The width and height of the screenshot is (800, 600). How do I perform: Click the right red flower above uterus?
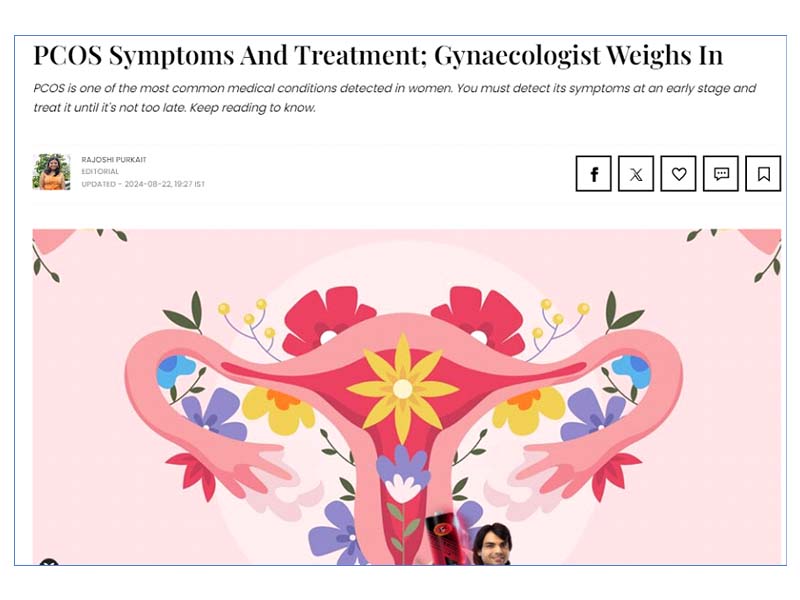(x=479, y=320)
